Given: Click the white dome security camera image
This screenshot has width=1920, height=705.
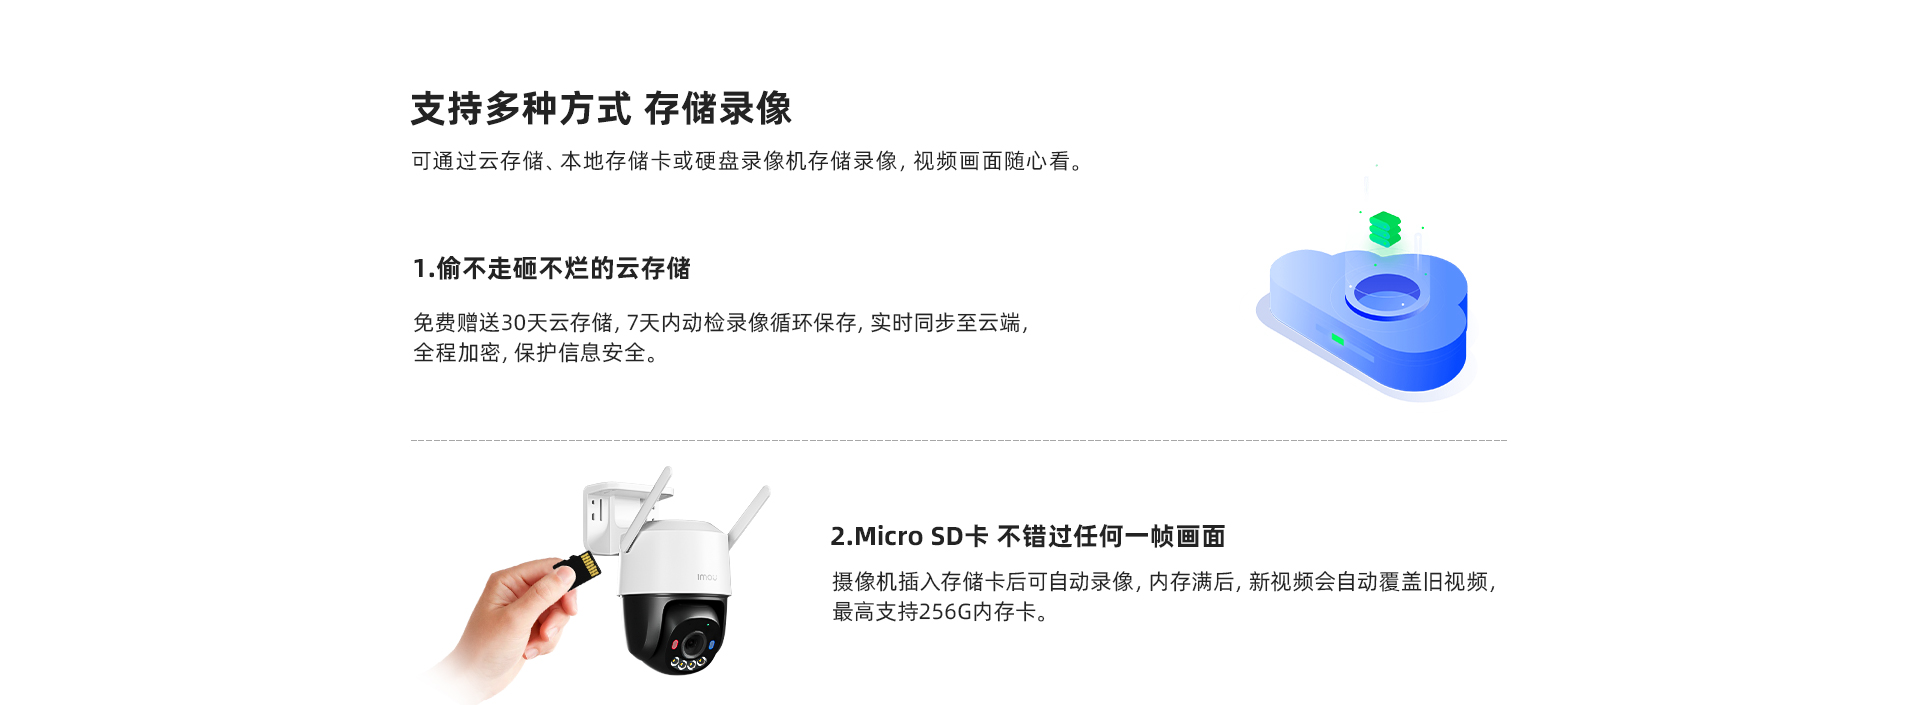Looking at the screenshot, I should pyautogui.click(x=676, y=572).
